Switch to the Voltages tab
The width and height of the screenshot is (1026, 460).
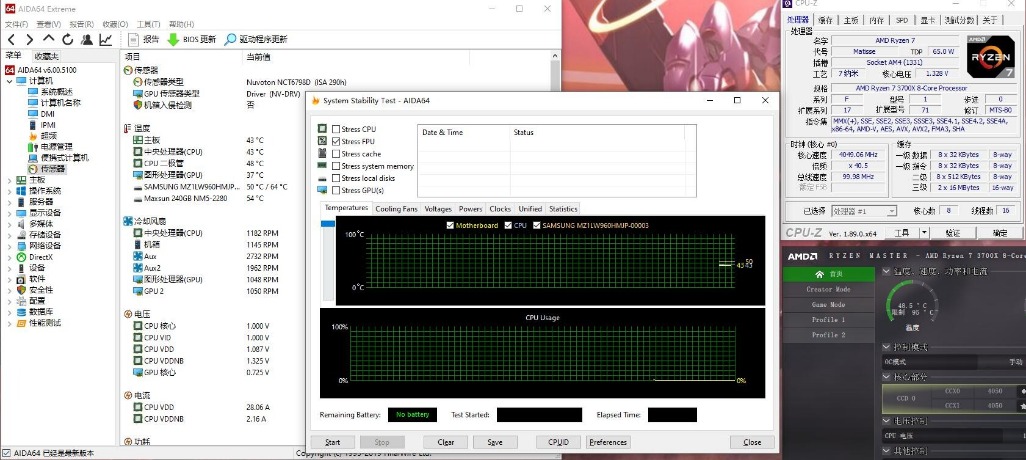point(438,209)
